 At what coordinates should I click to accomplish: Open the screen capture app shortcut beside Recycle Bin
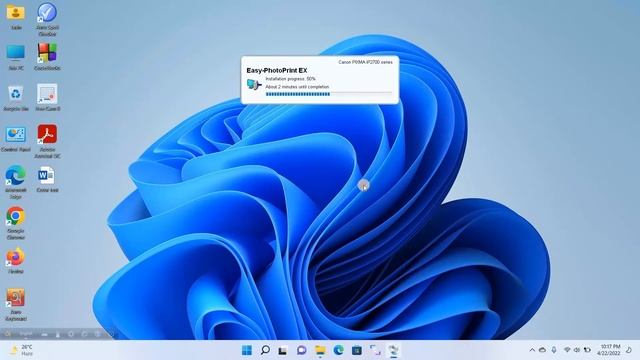click(47, 98)
